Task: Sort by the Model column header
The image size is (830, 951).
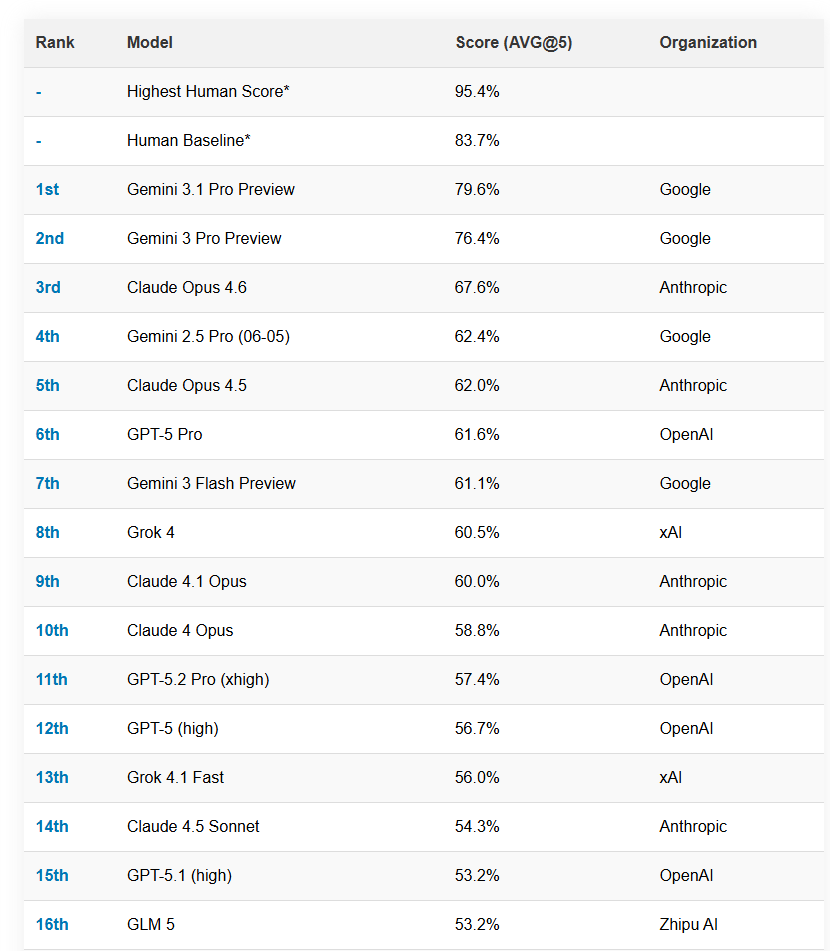Action: pos(150,43)
